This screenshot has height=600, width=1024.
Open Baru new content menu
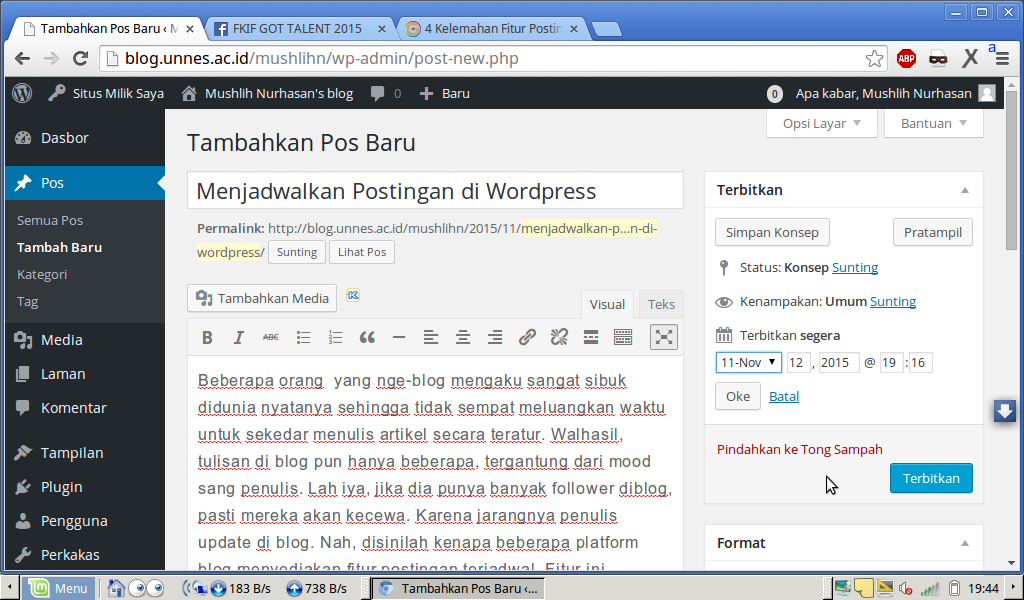(445, 93)
